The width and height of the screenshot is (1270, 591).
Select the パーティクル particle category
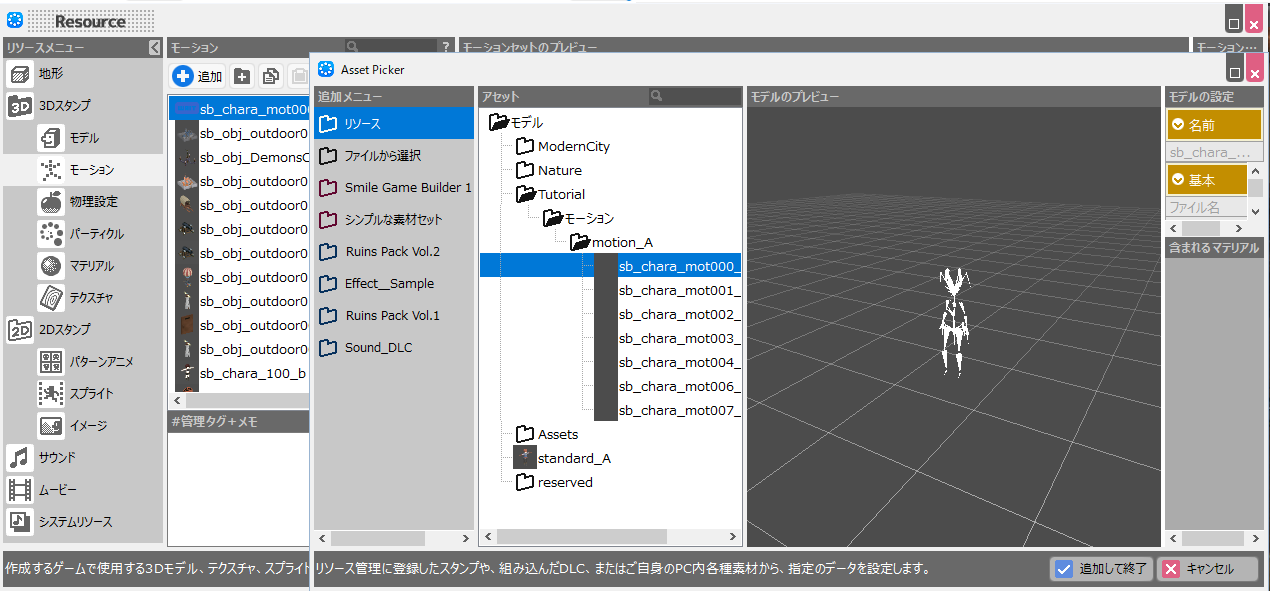point(96,234)
